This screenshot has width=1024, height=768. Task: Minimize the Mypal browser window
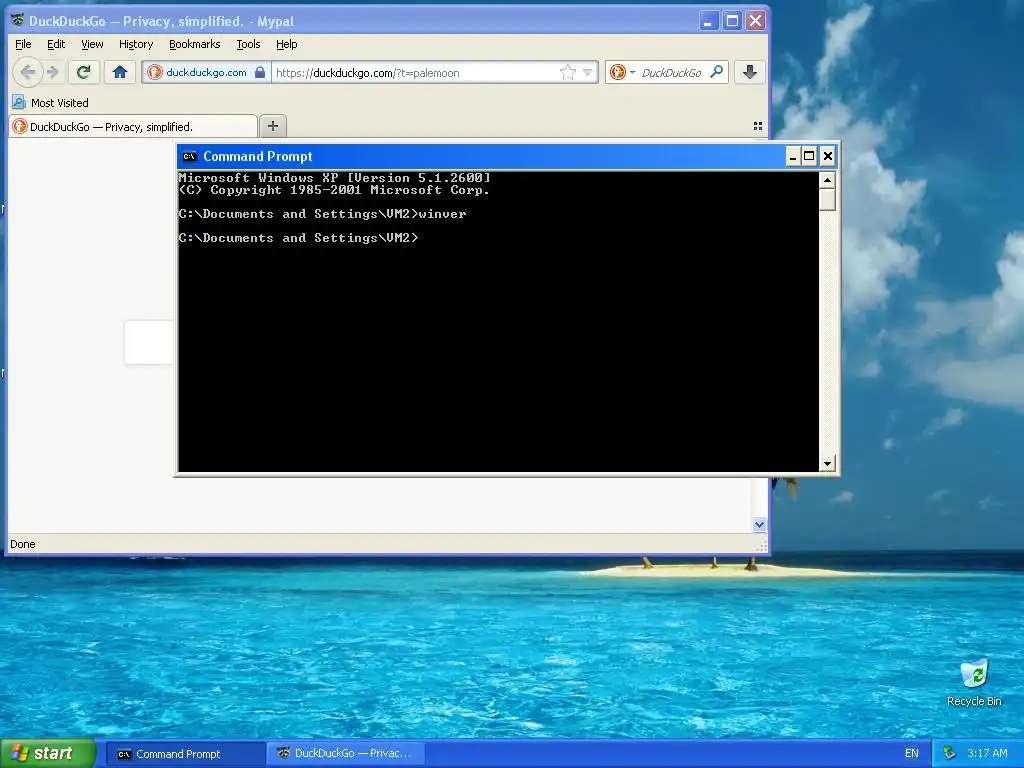709,21
